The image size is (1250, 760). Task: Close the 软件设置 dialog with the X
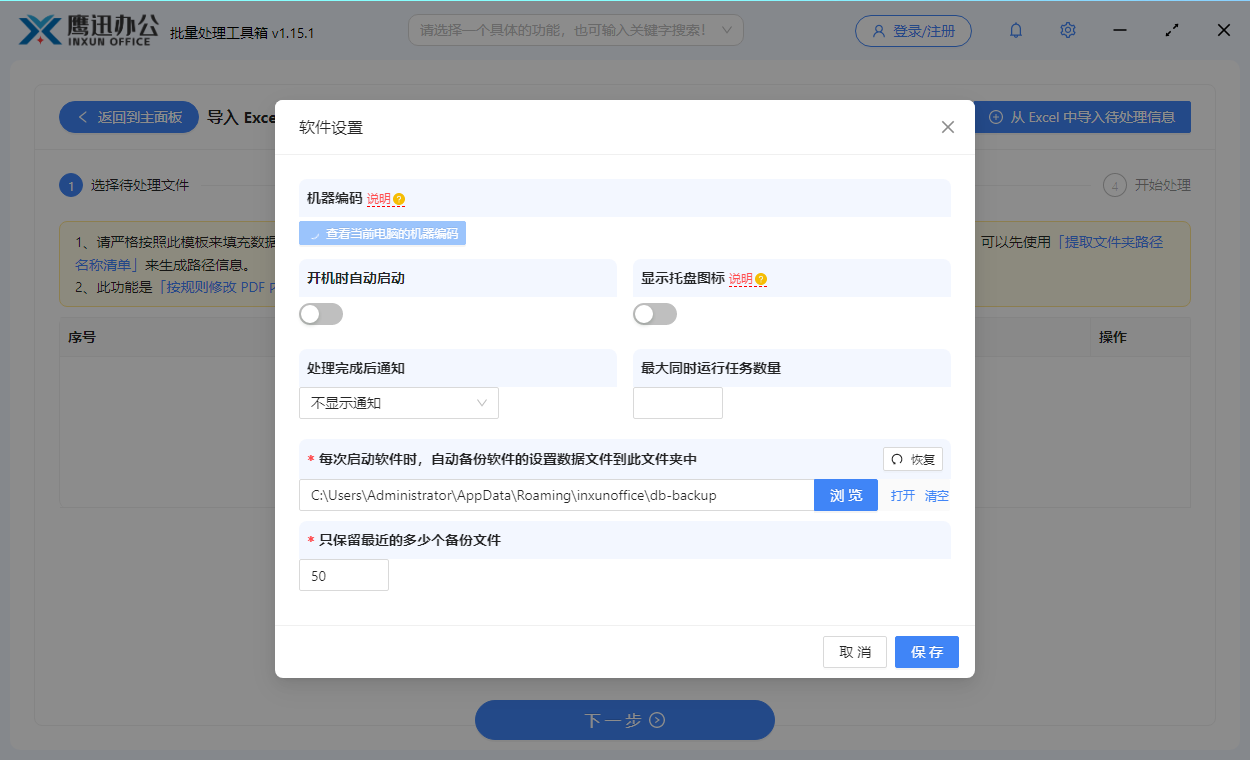click(948, 127)
